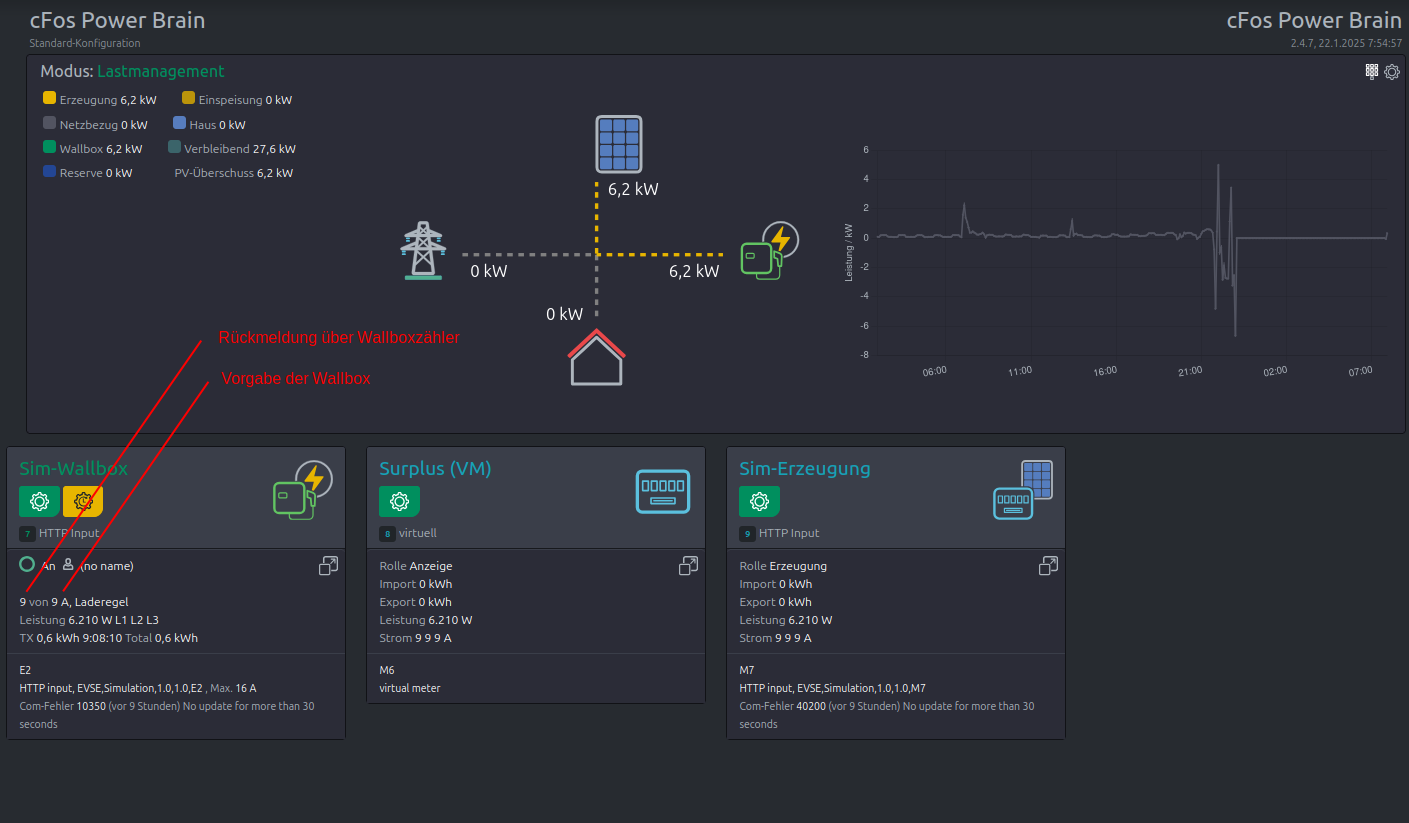Click the cFos Power Brain title at left
1409x823 pixels.
(x=118, y=20)
